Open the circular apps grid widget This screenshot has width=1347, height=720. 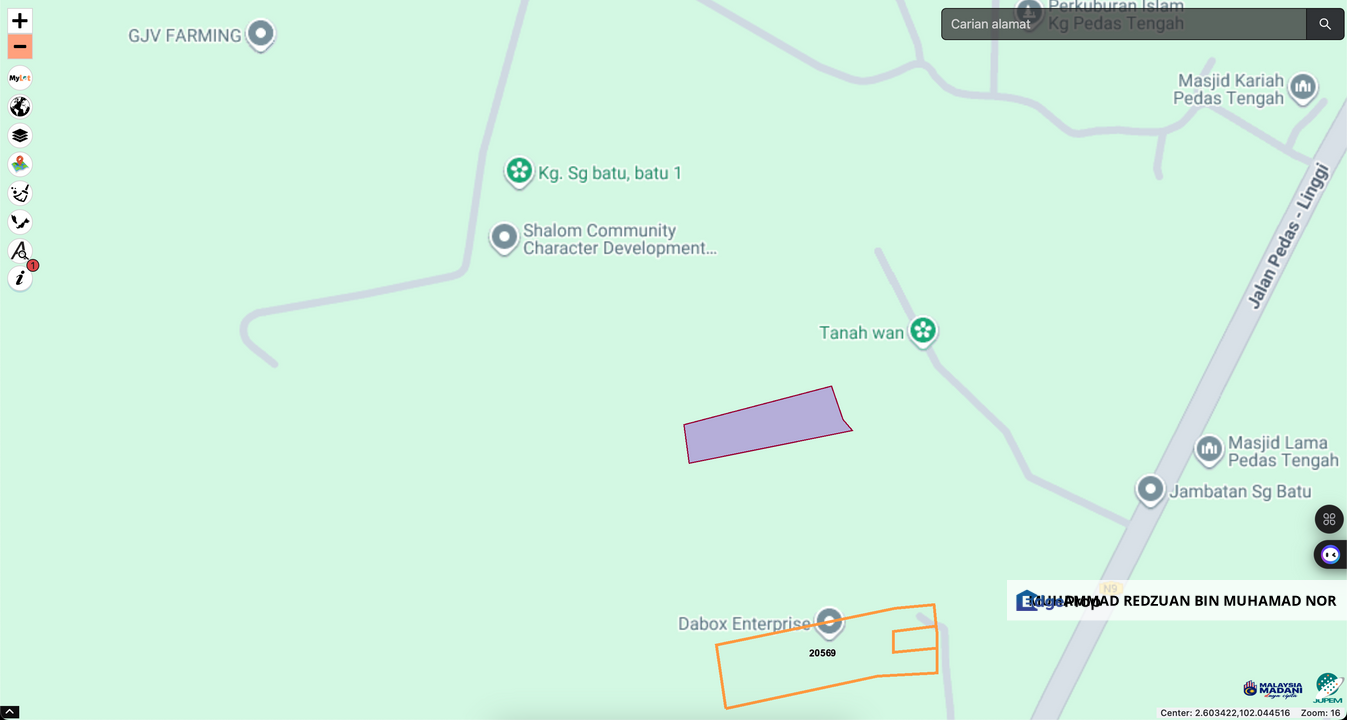pyautogui.click(x=1329, y=519)
